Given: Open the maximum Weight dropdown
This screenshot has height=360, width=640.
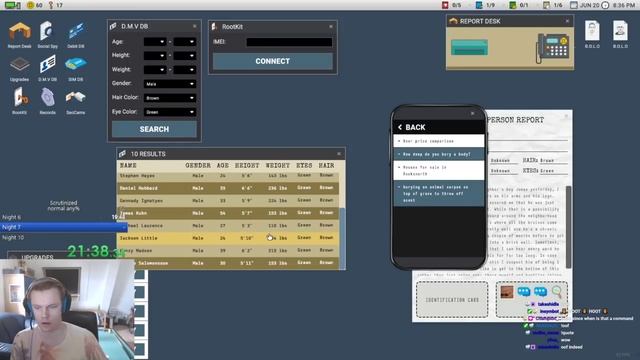Looking at the screenshot, I should point(184,70).
